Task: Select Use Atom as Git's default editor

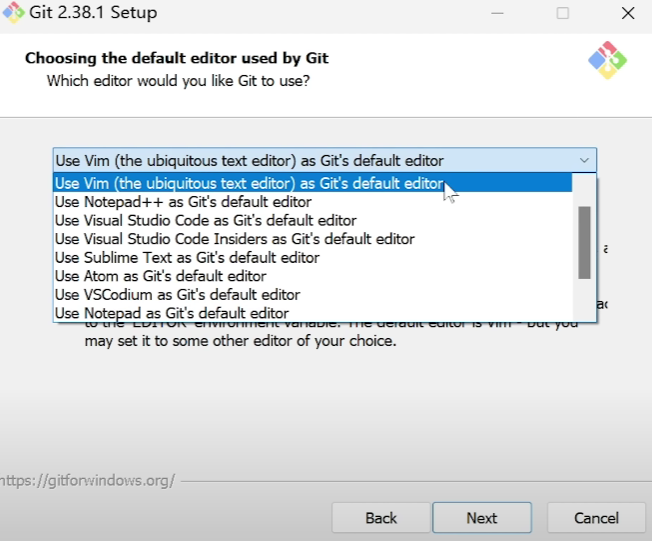Action: (x=313, y=276)
